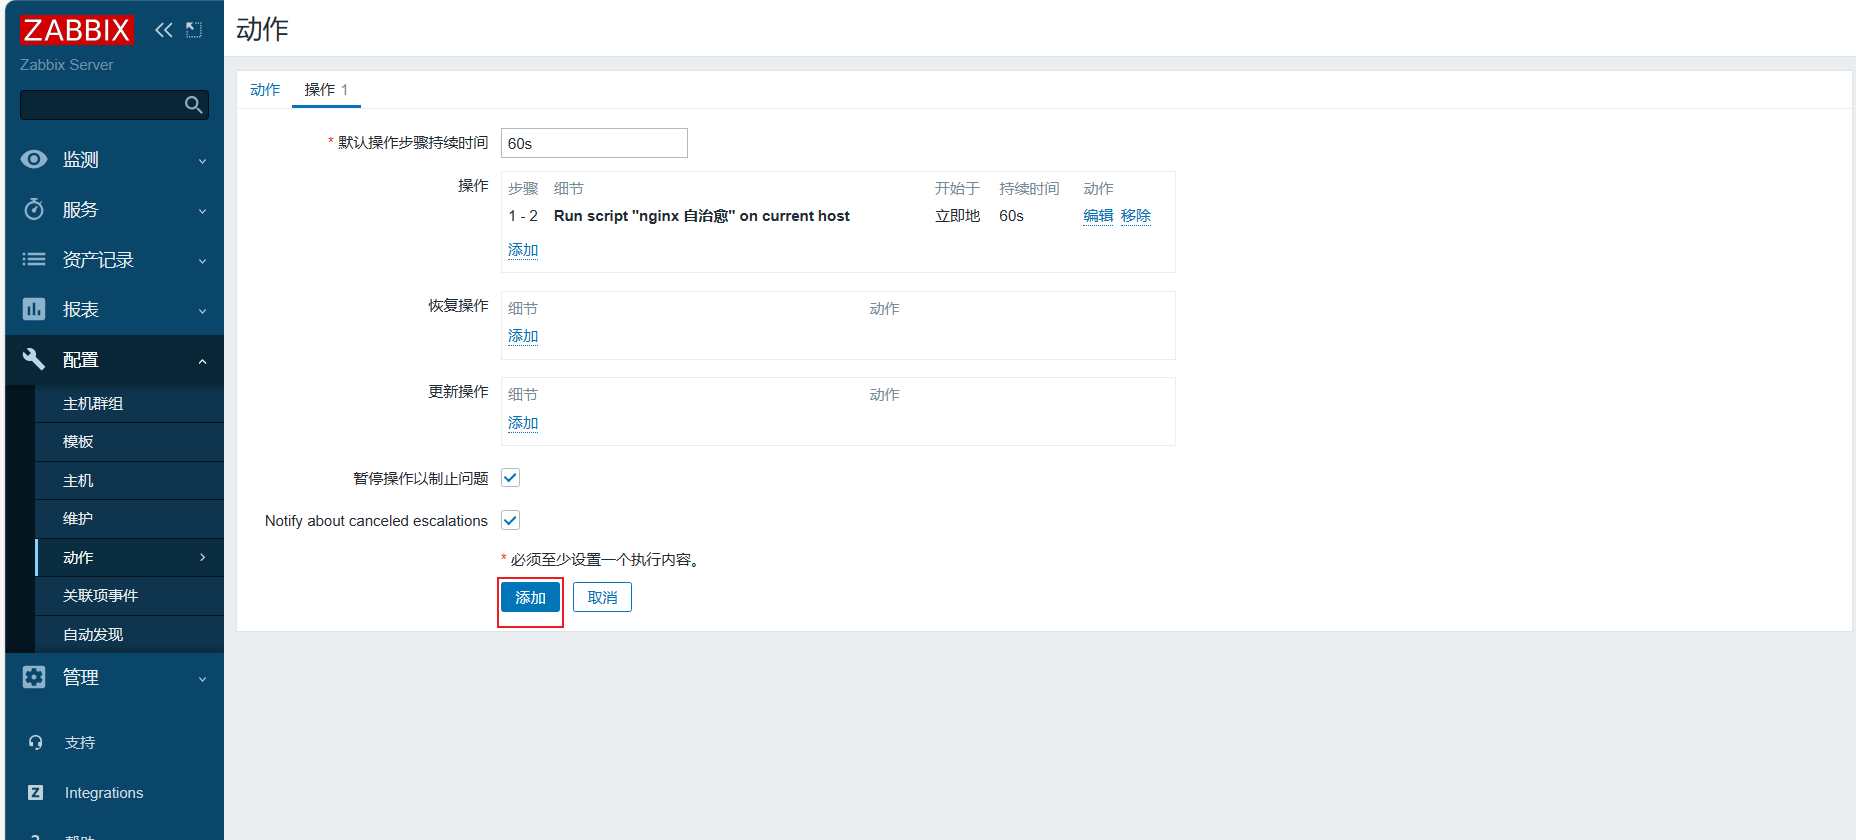Open 维护 in sidebar
Image resolution: width=1856 pixels, height=840 pixels.
tap(78, 518)
